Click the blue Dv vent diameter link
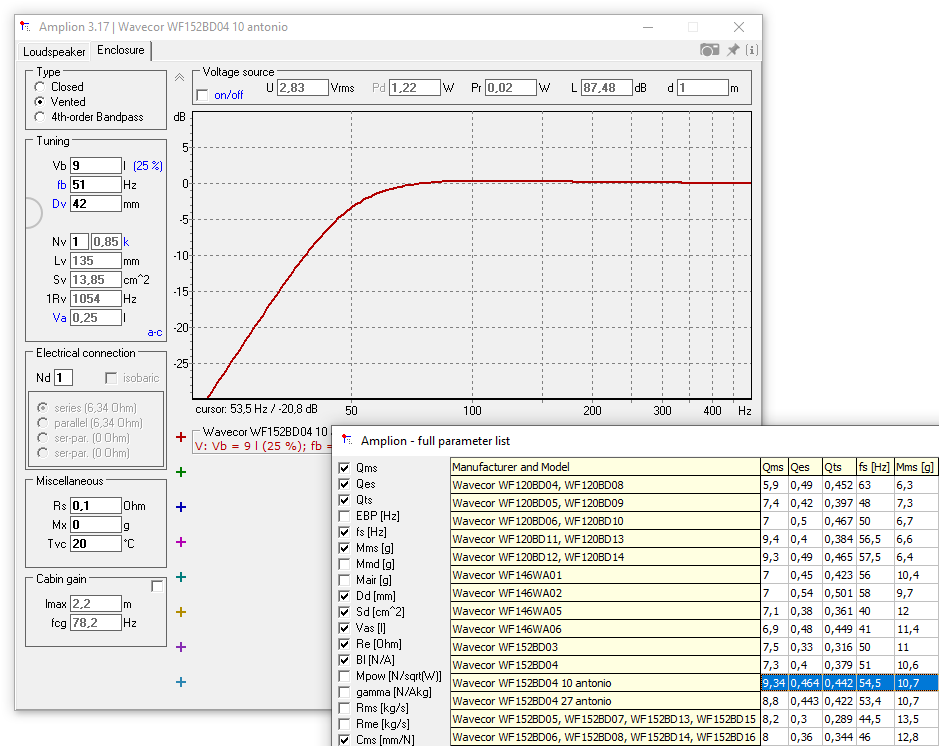The image size is (939, 746). [59, 204]
